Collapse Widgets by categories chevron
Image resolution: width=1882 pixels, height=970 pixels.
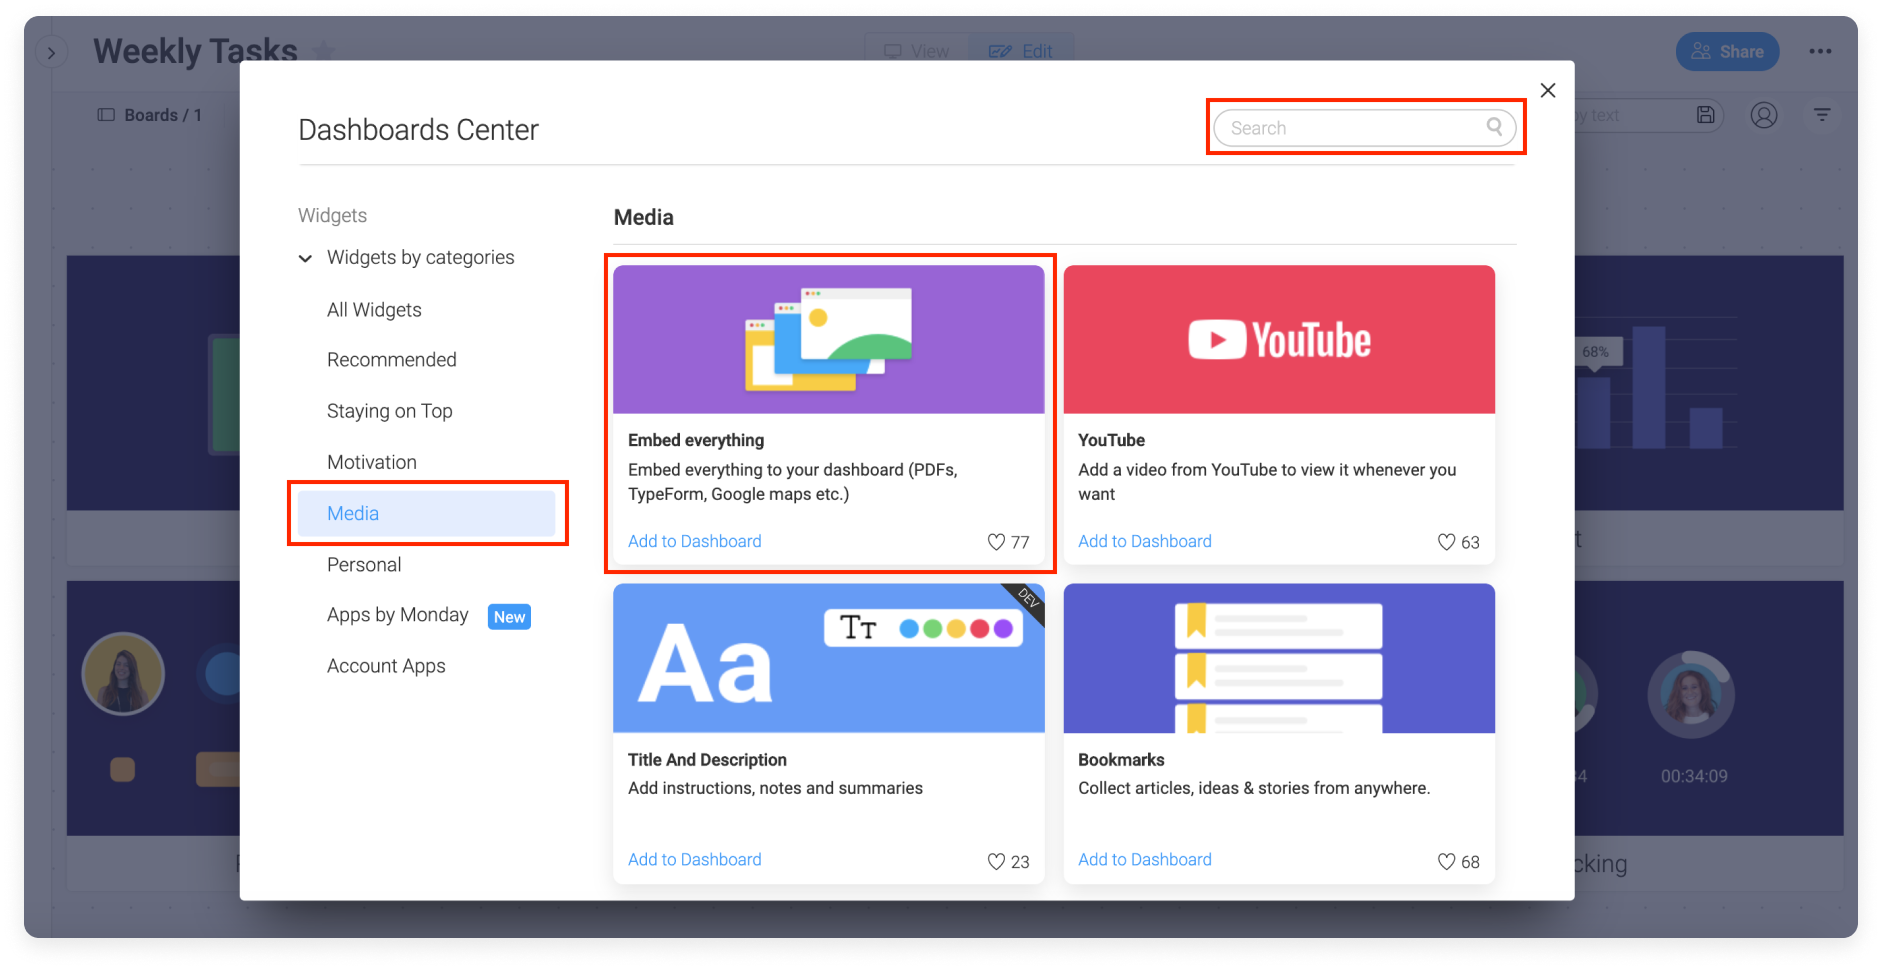pos(305,258)
